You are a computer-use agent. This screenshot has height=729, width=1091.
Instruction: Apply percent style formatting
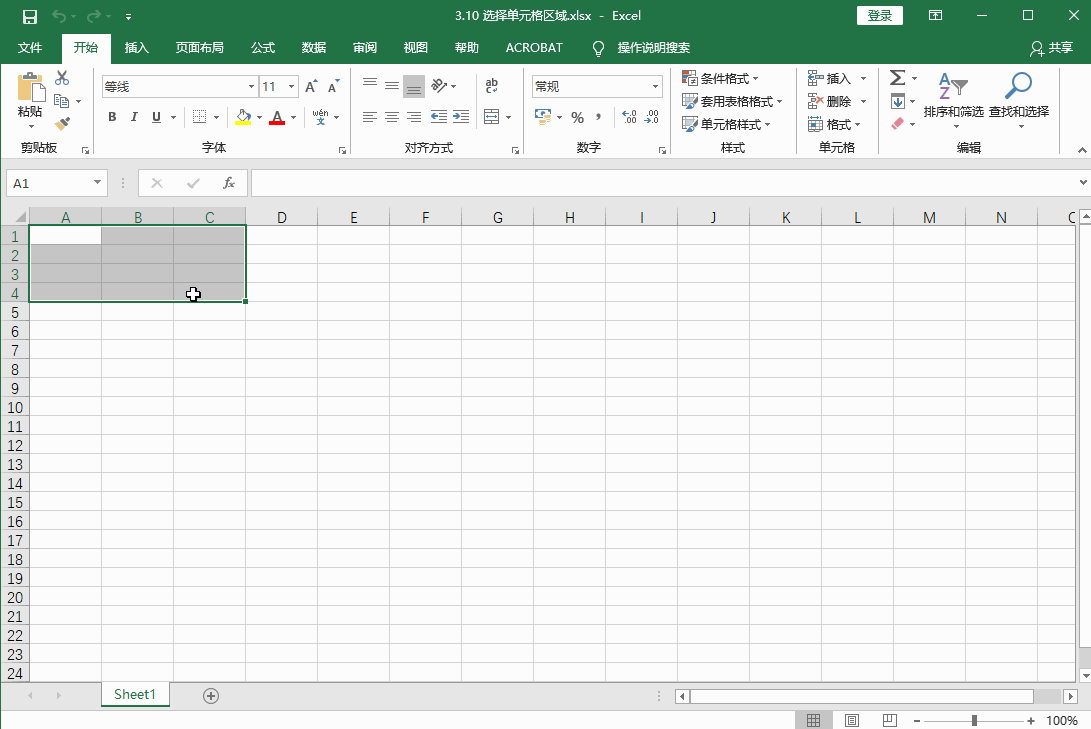[577, 117]
